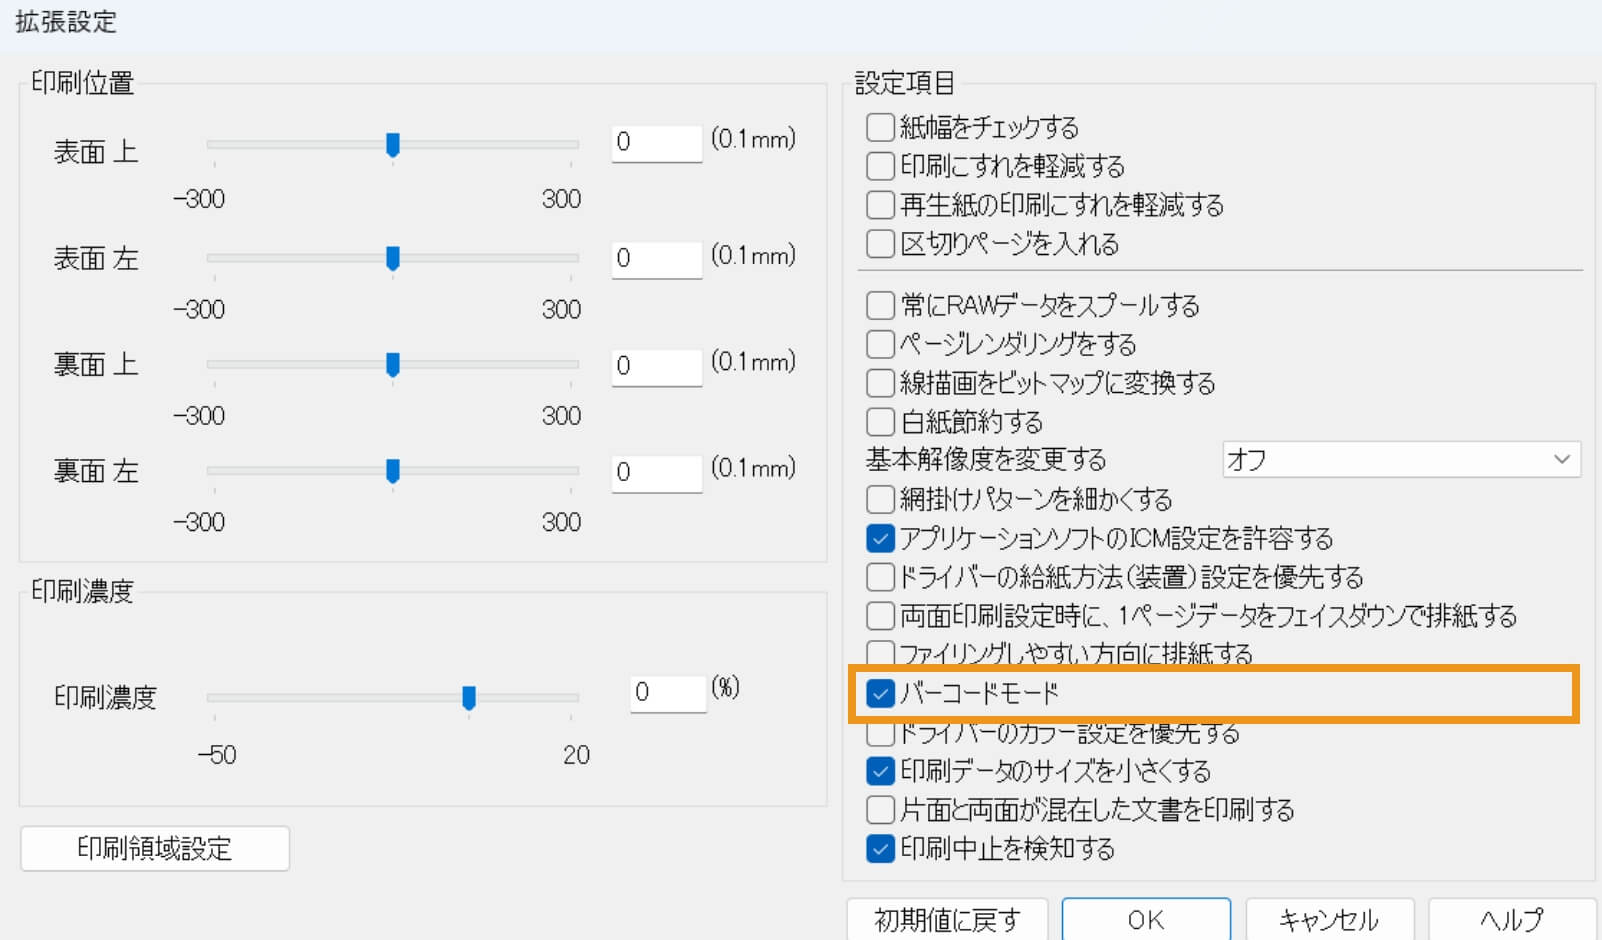Image resolution: width=1602 pixels, height=940 pixels.
Task: Check 常にRAWデータをスプールする
Action: 879,305
